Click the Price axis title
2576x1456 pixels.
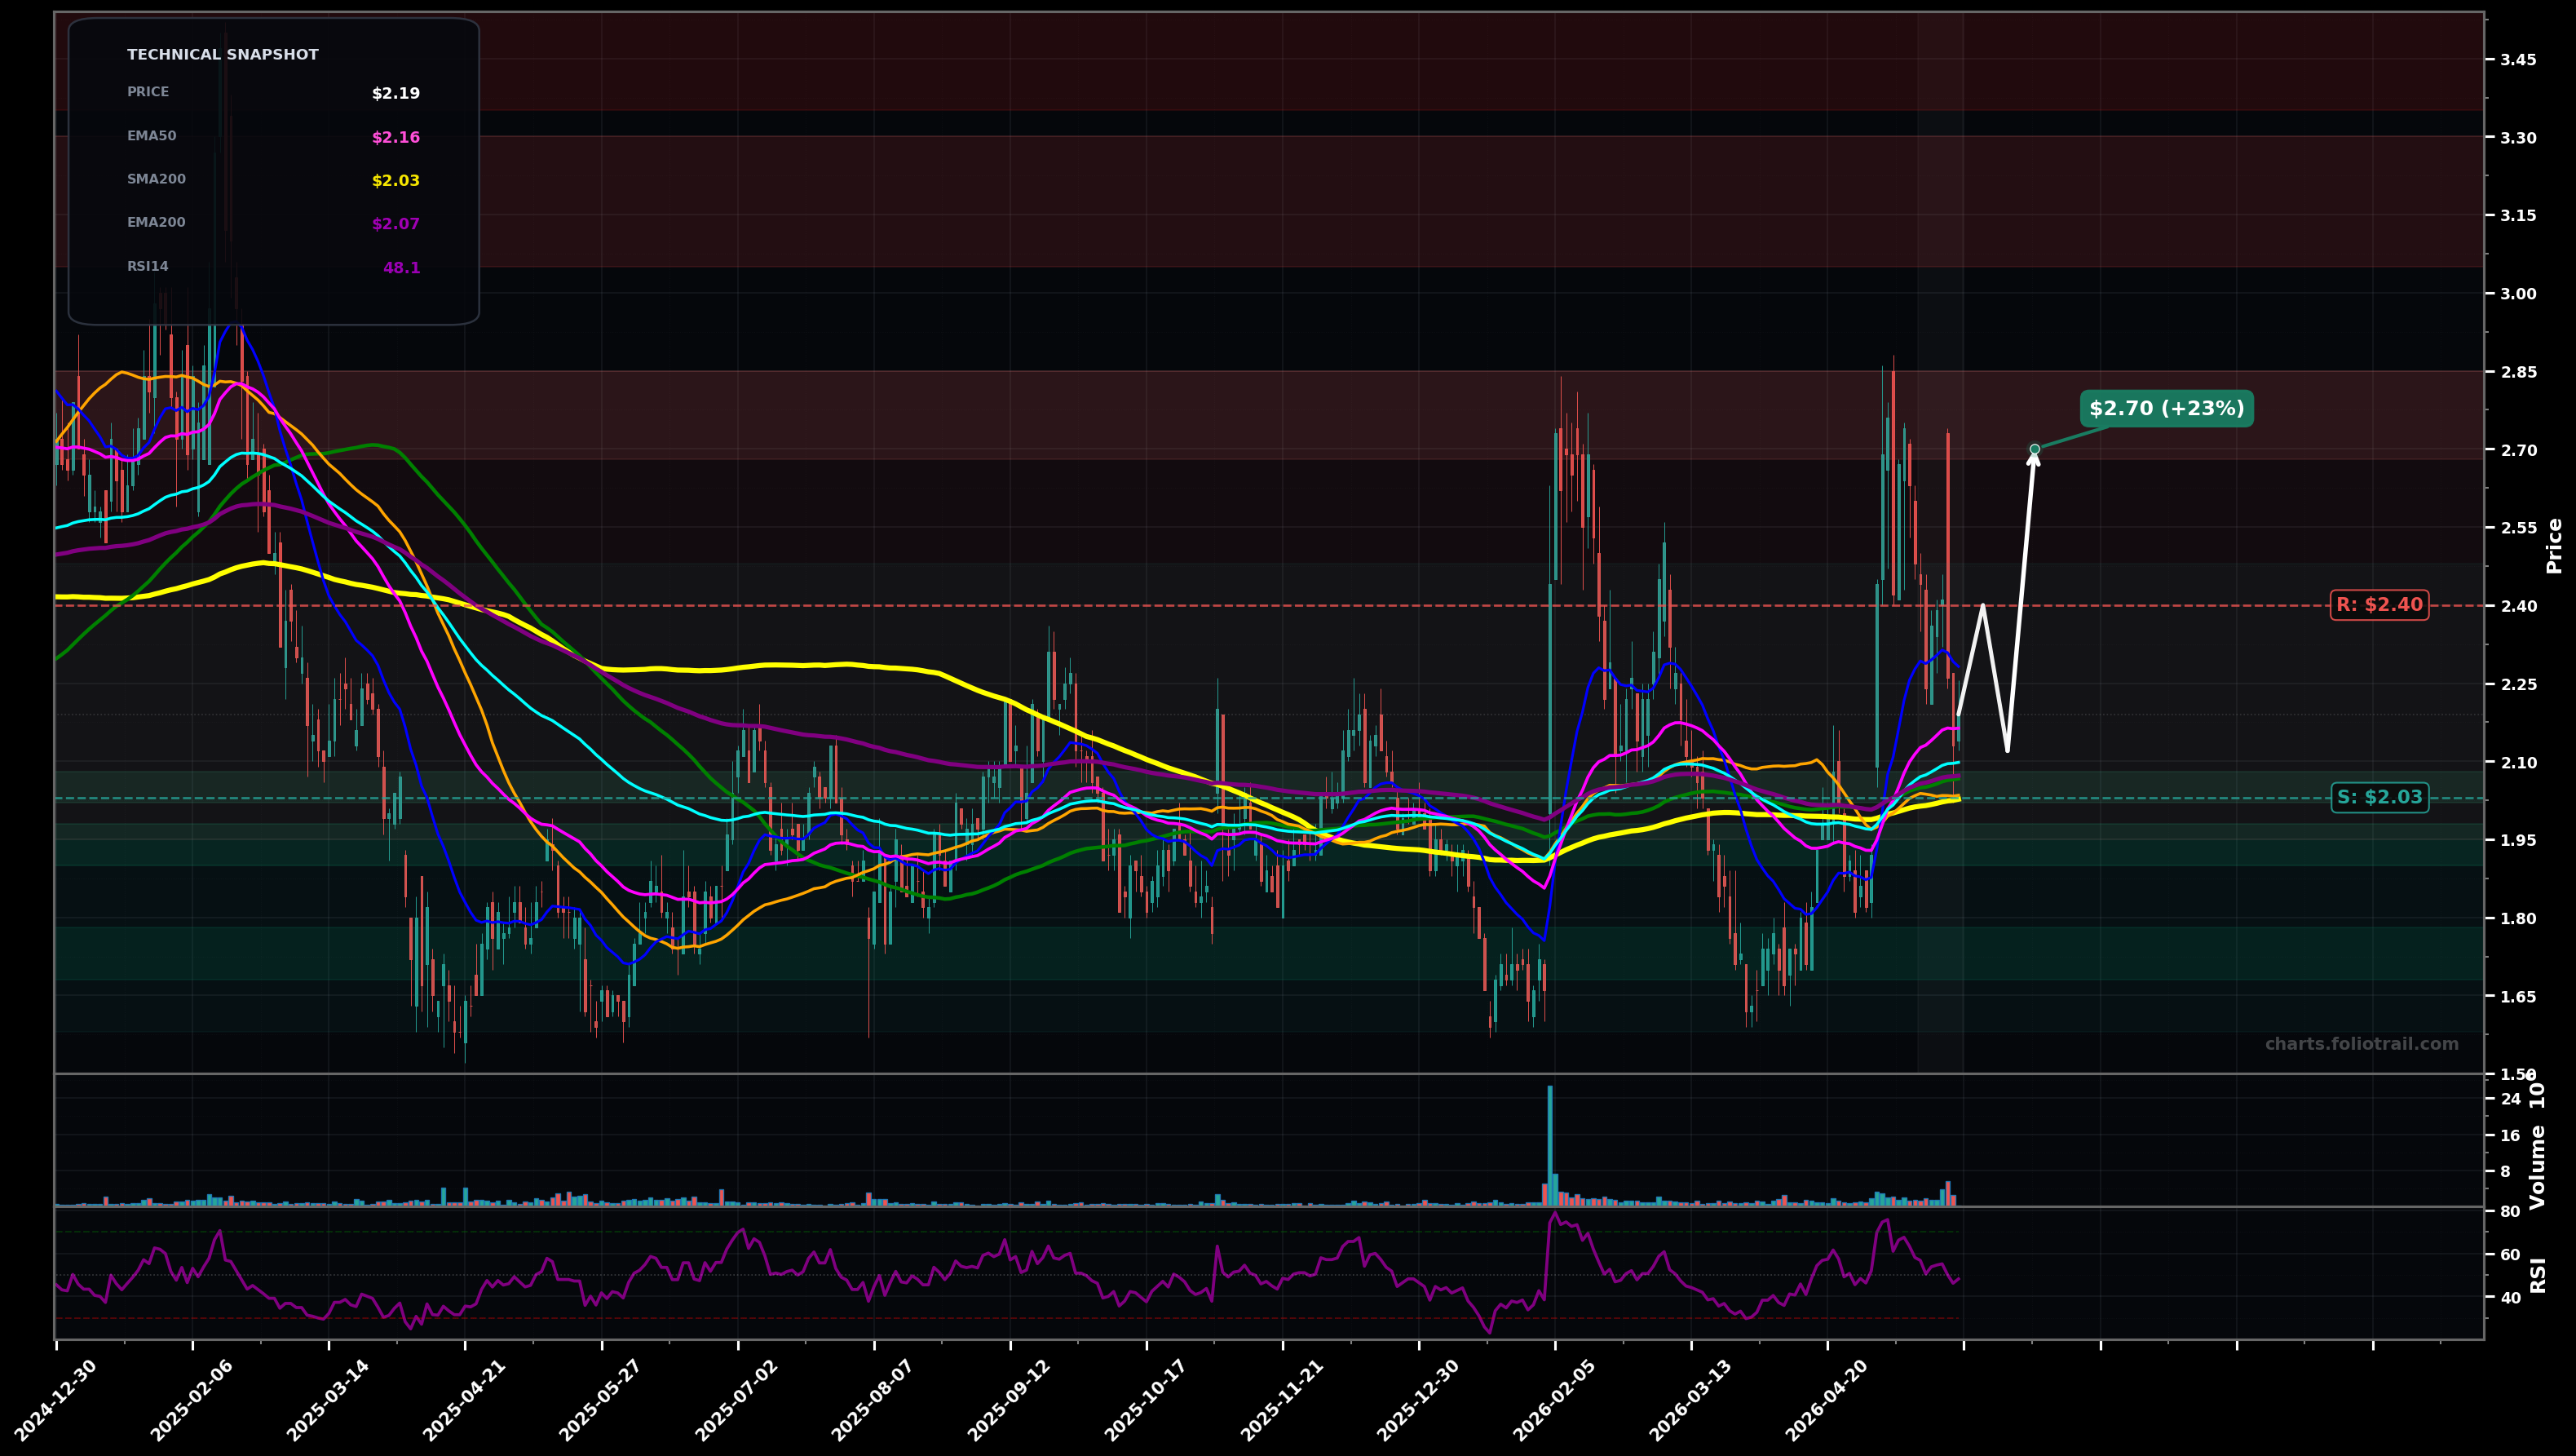point(2555,545)
